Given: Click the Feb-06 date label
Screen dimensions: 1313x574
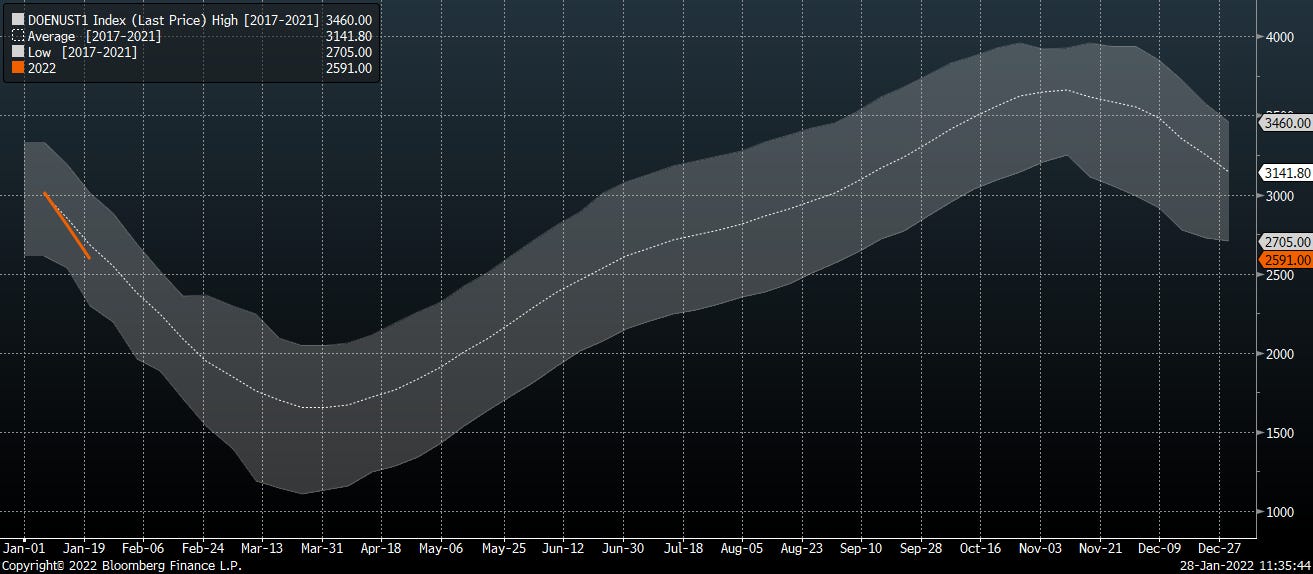Looking at the screenshot, I should point(143,549).
